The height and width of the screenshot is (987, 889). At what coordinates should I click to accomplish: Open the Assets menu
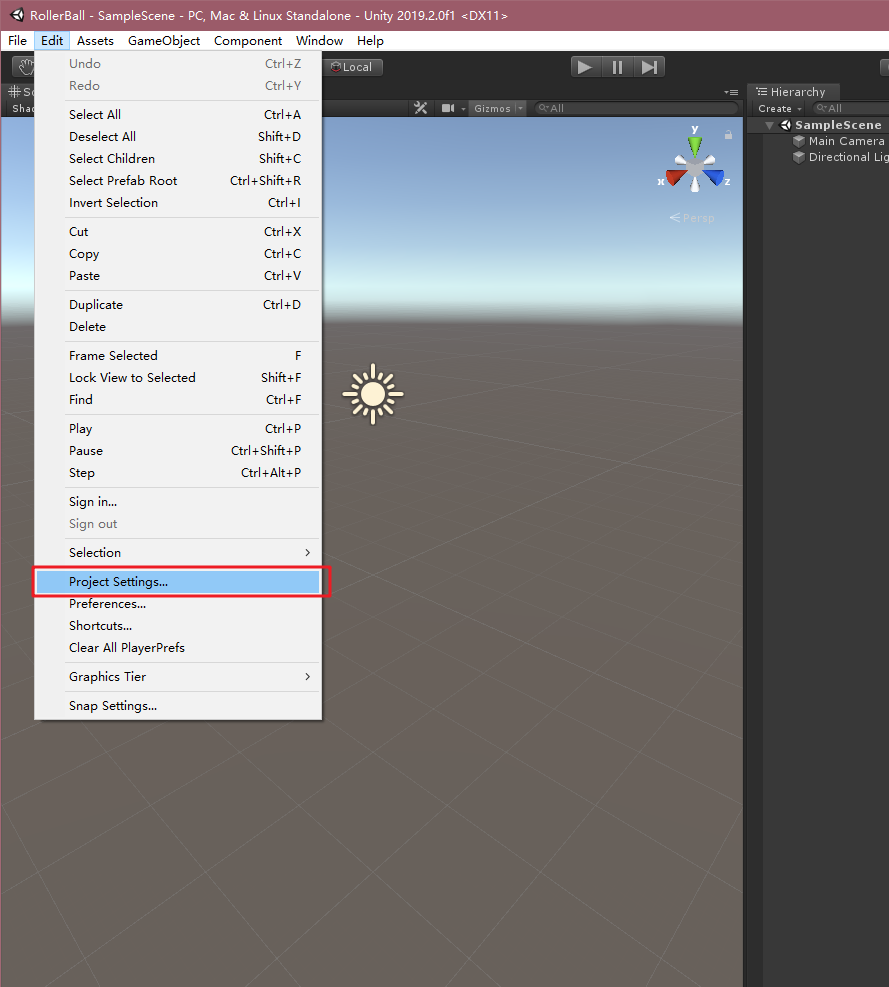[x=95, y=40]
